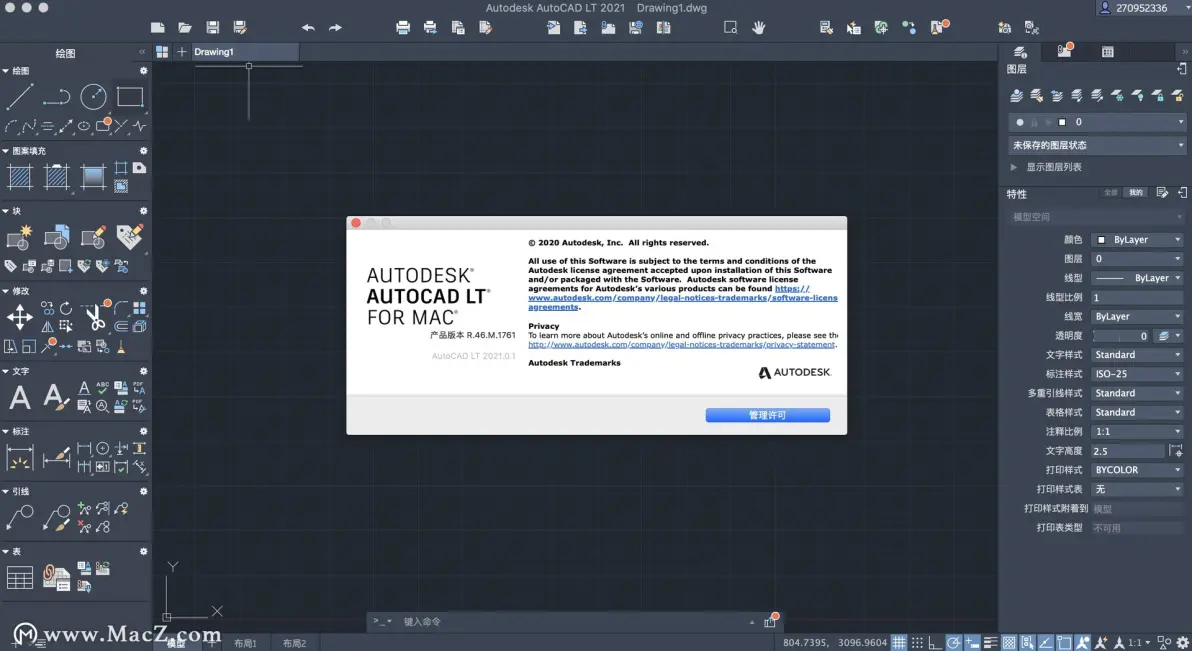
Task: Select the Multiline Text tool
Action: [20, 397]
